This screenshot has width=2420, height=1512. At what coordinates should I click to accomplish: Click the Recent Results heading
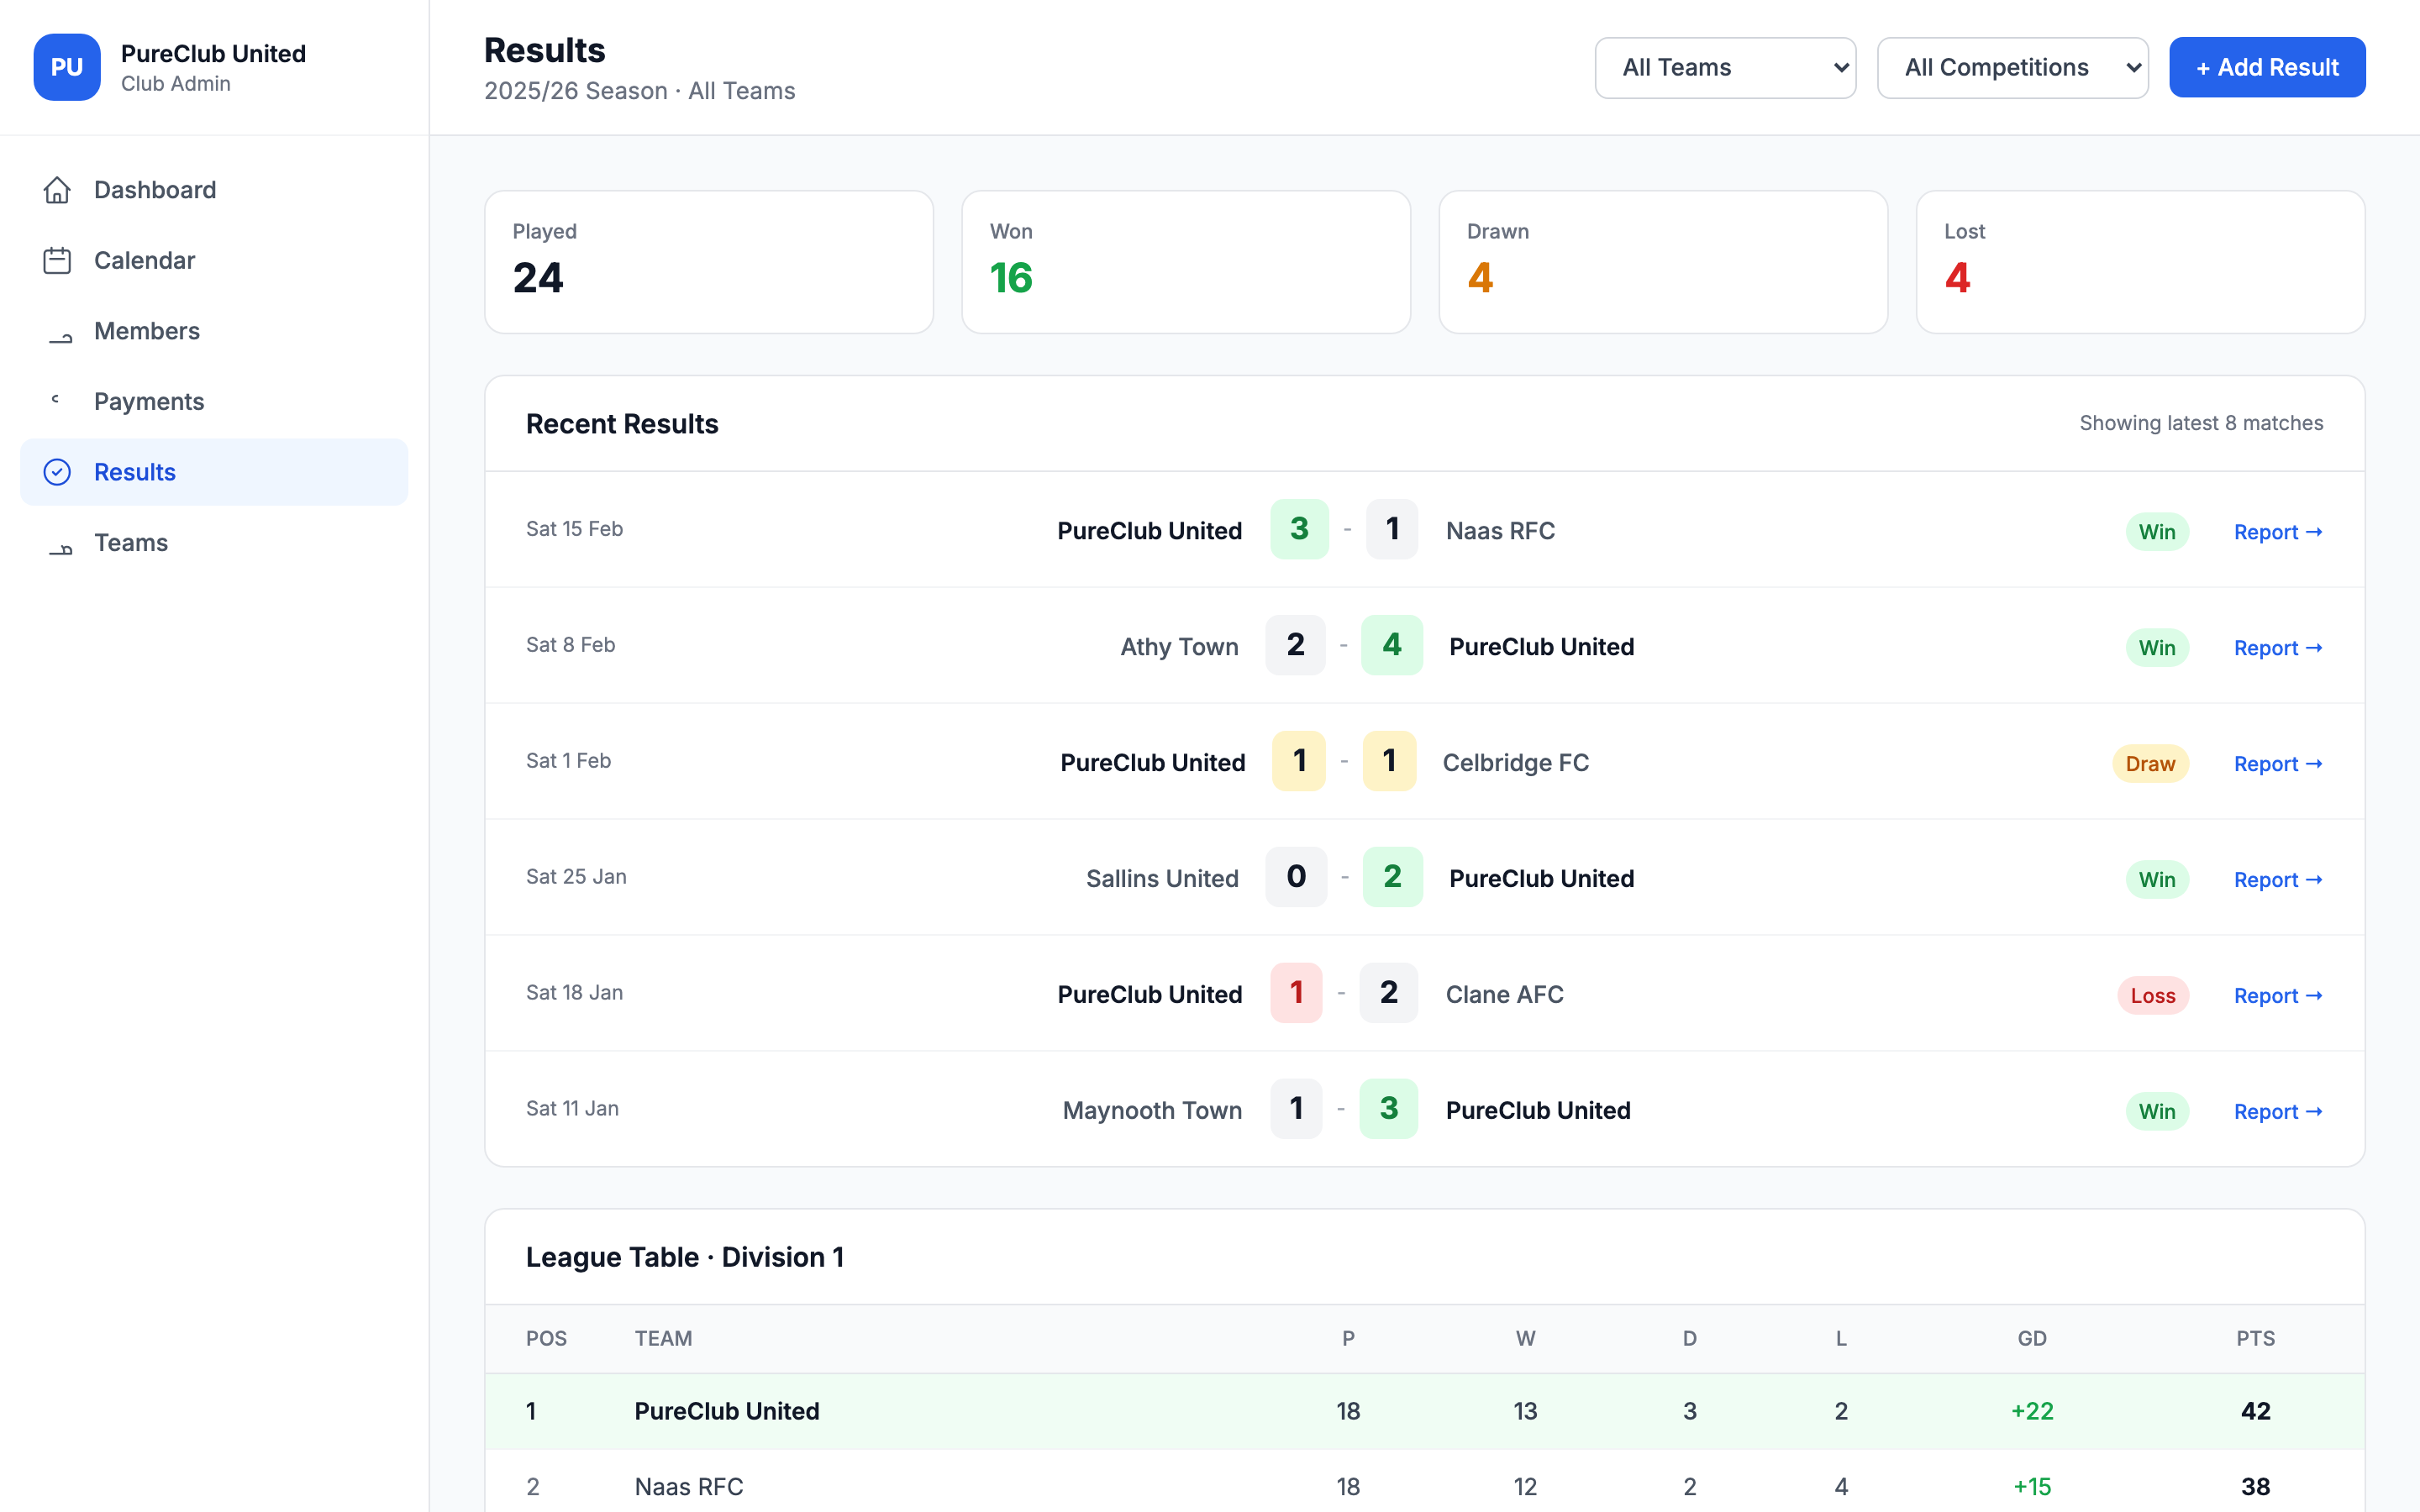622,424
